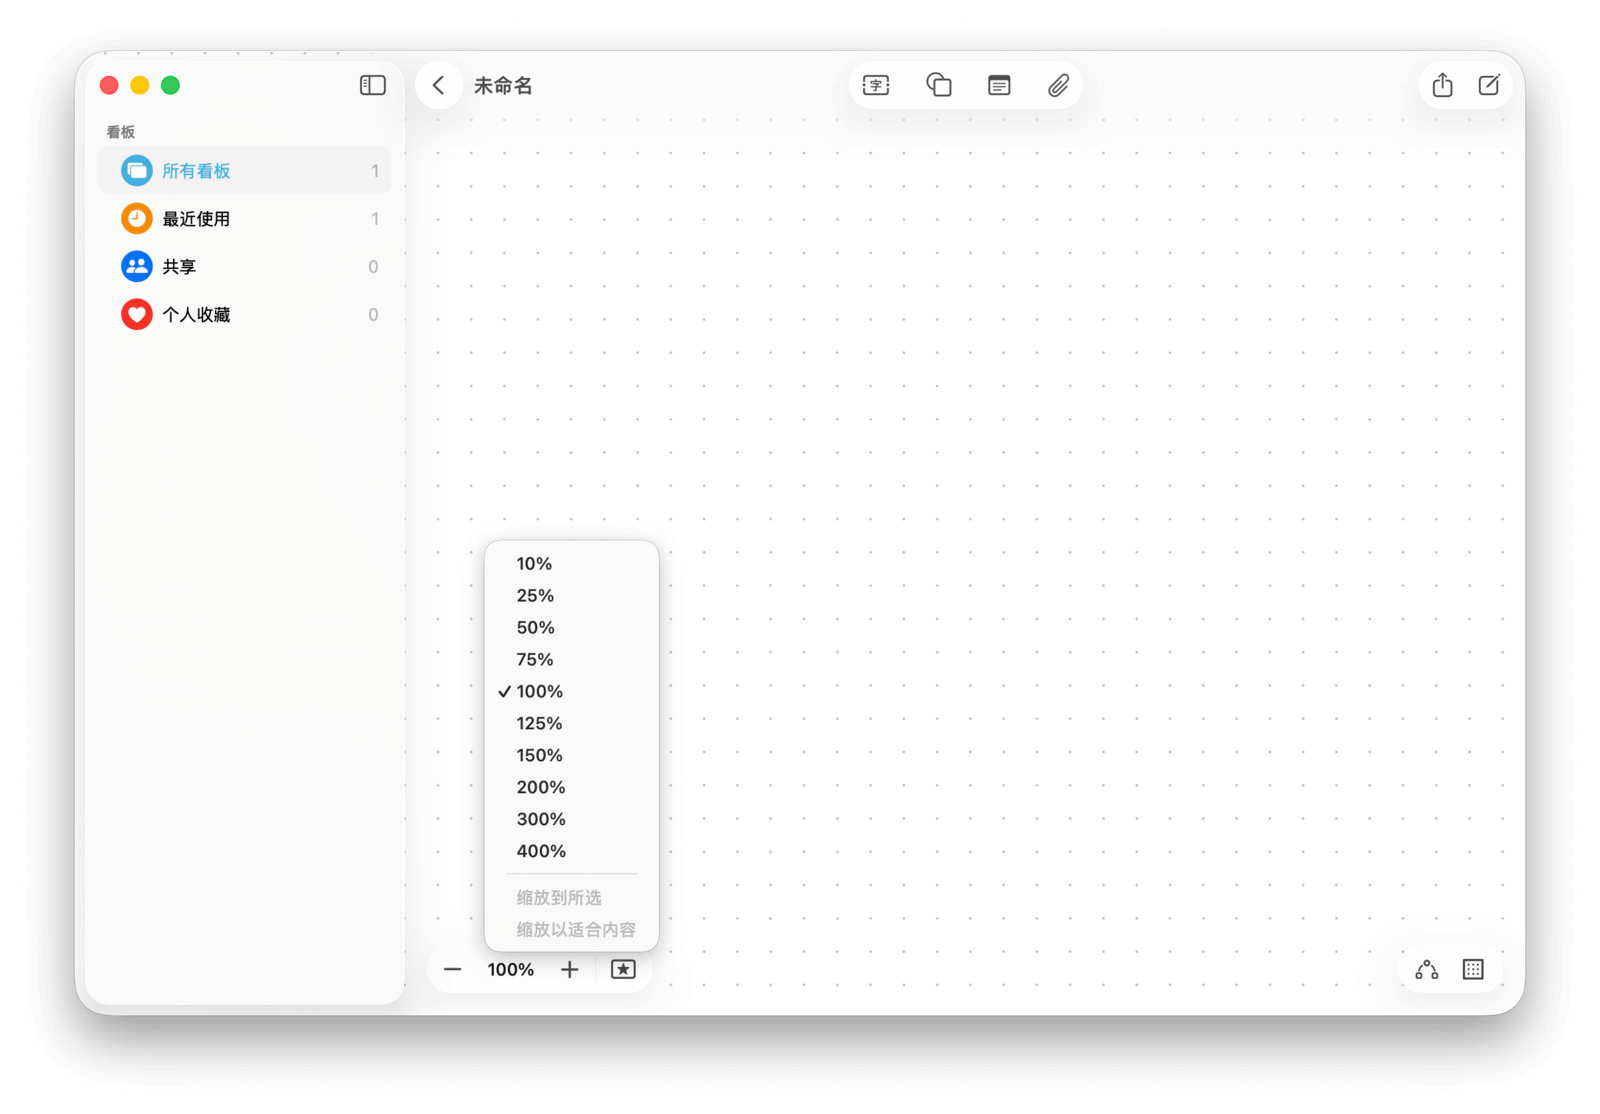Pick 50% from the zoom menu
The width and height of the screenshot is (1600, 1114).
click(x=572, y=628)
